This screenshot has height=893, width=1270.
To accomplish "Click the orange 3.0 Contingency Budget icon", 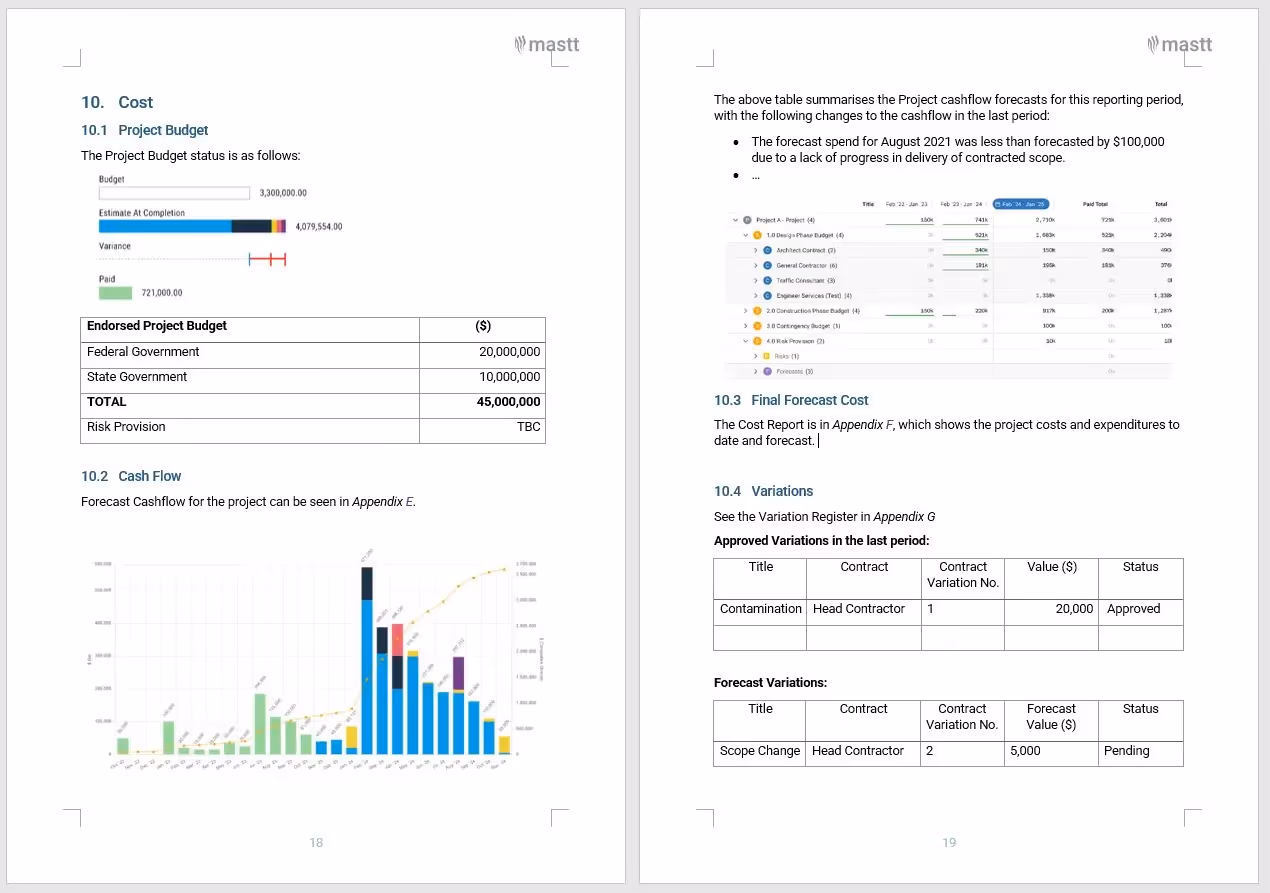I will pos(757,326).
